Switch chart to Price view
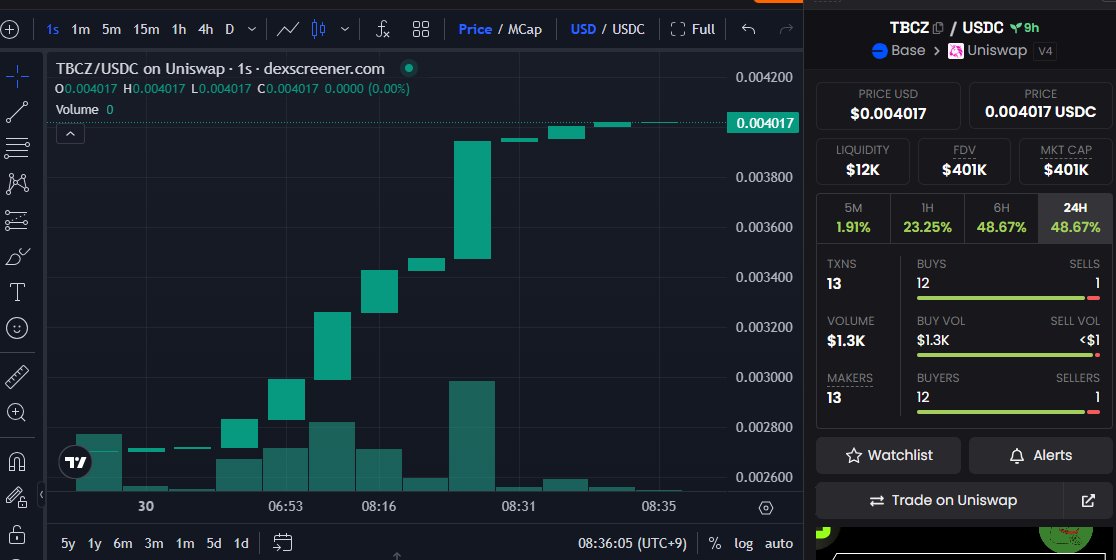1116x560 pixels. (475, 29)
